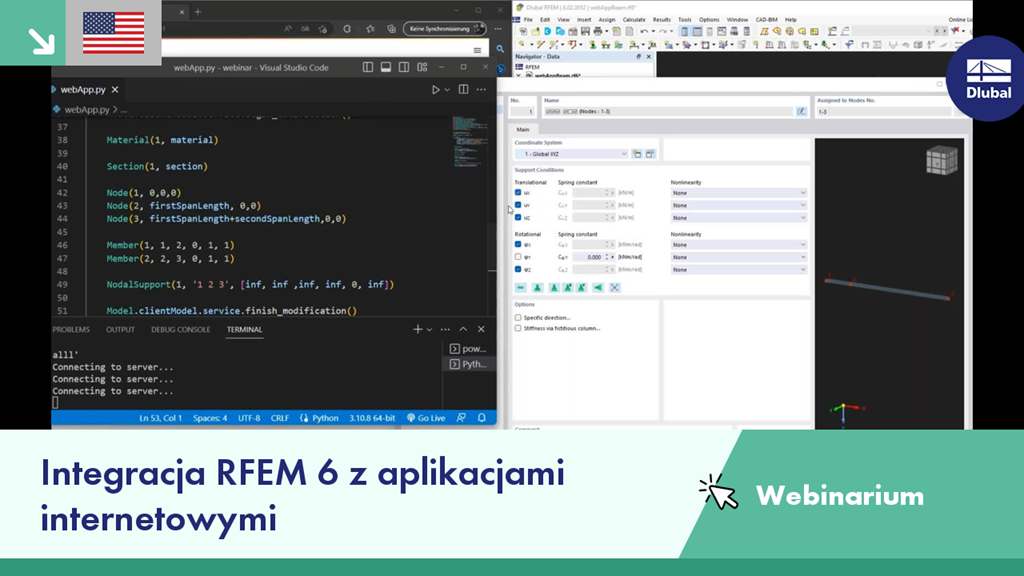Switch to the DEBUG CONSOLE tab

(x=180, y=329)
